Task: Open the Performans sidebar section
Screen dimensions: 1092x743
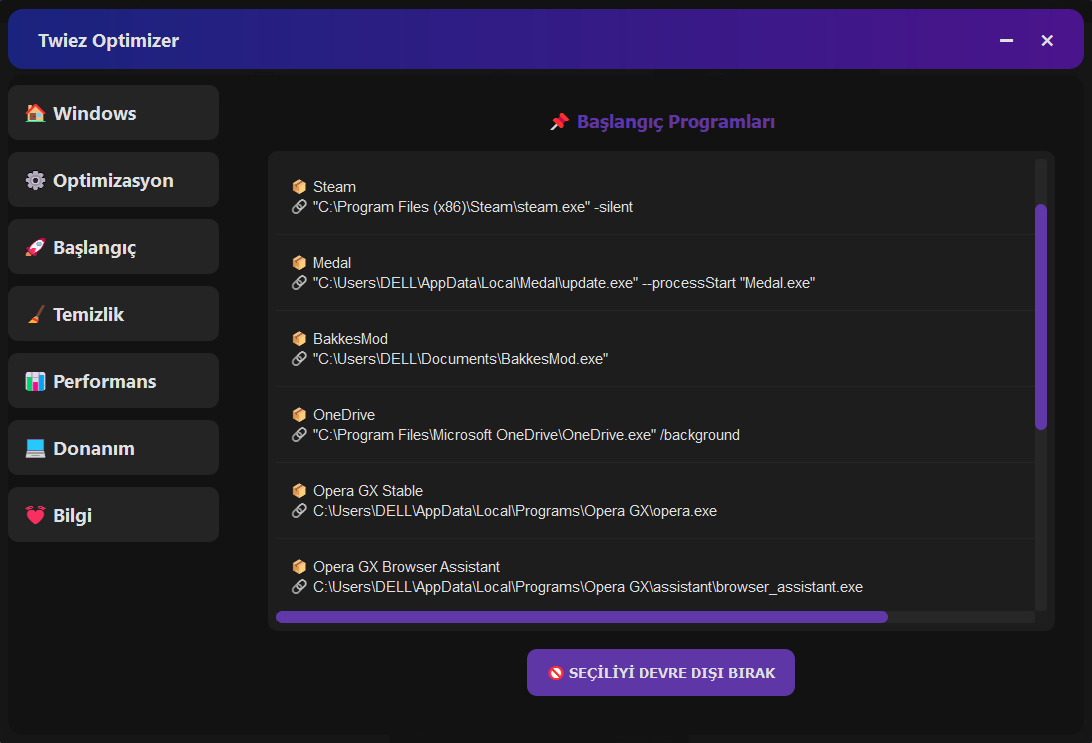Action: (x=114, y=380)
